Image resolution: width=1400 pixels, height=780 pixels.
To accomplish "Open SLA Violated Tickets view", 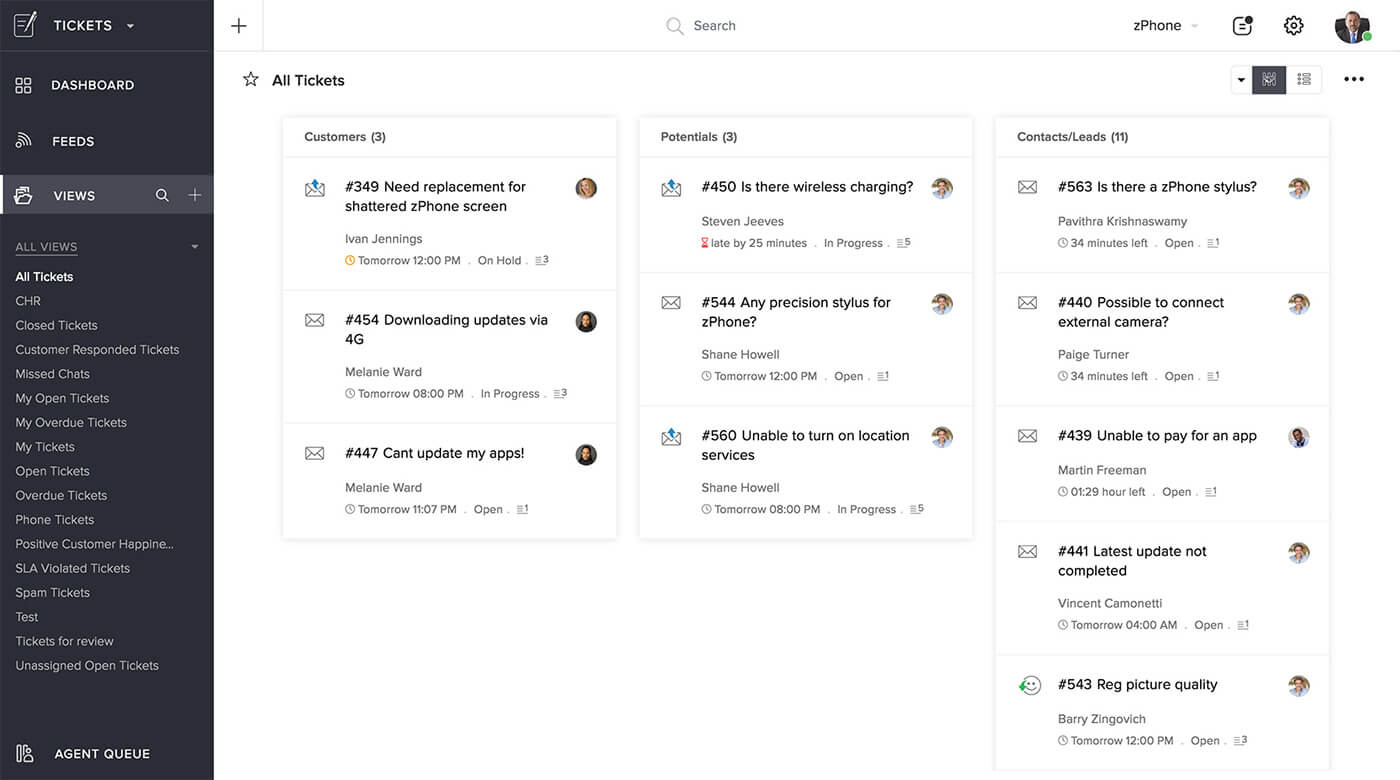I will [72, 568].
